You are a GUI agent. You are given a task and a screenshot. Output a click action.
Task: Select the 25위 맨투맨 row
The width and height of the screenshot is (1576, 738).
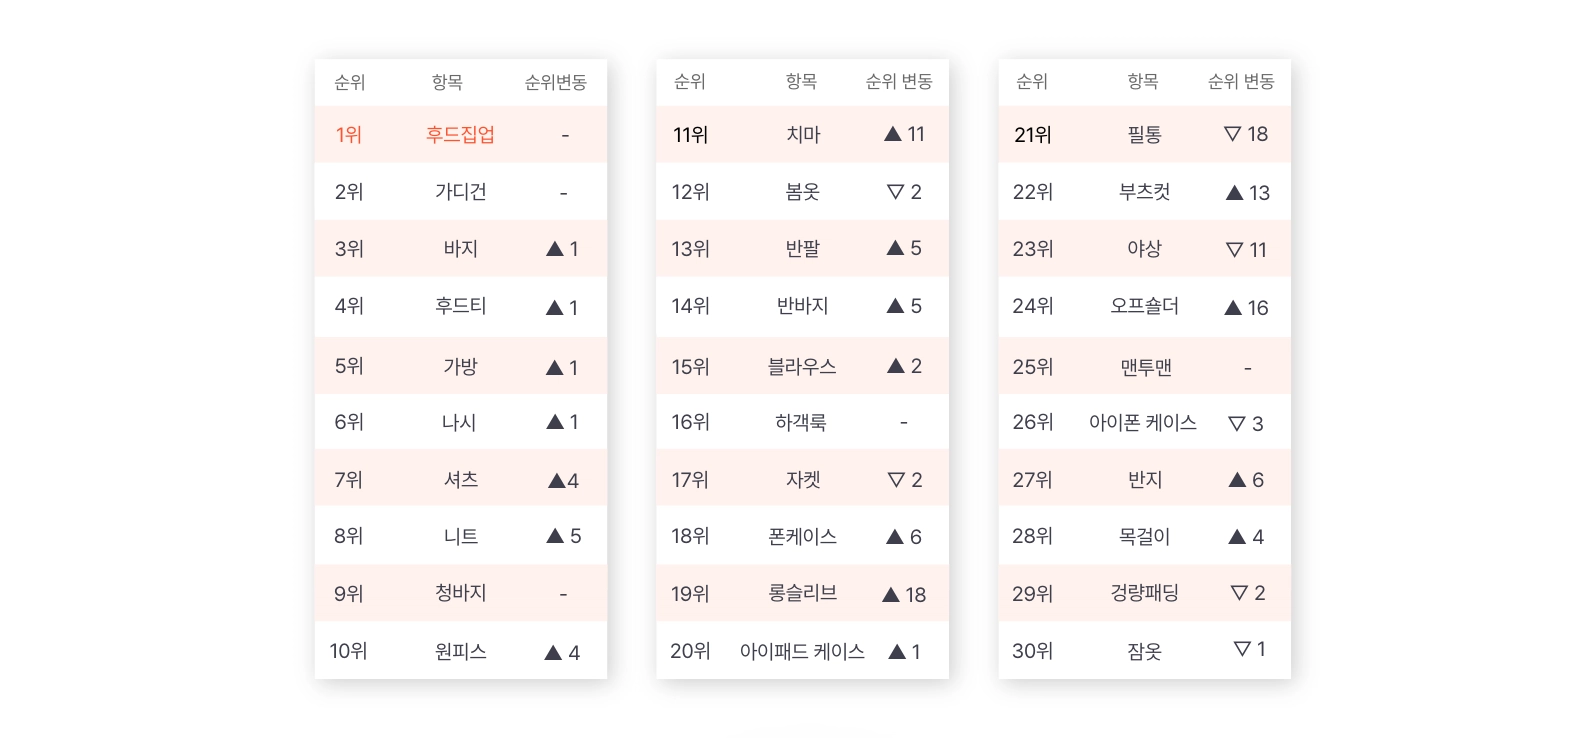1145,367
